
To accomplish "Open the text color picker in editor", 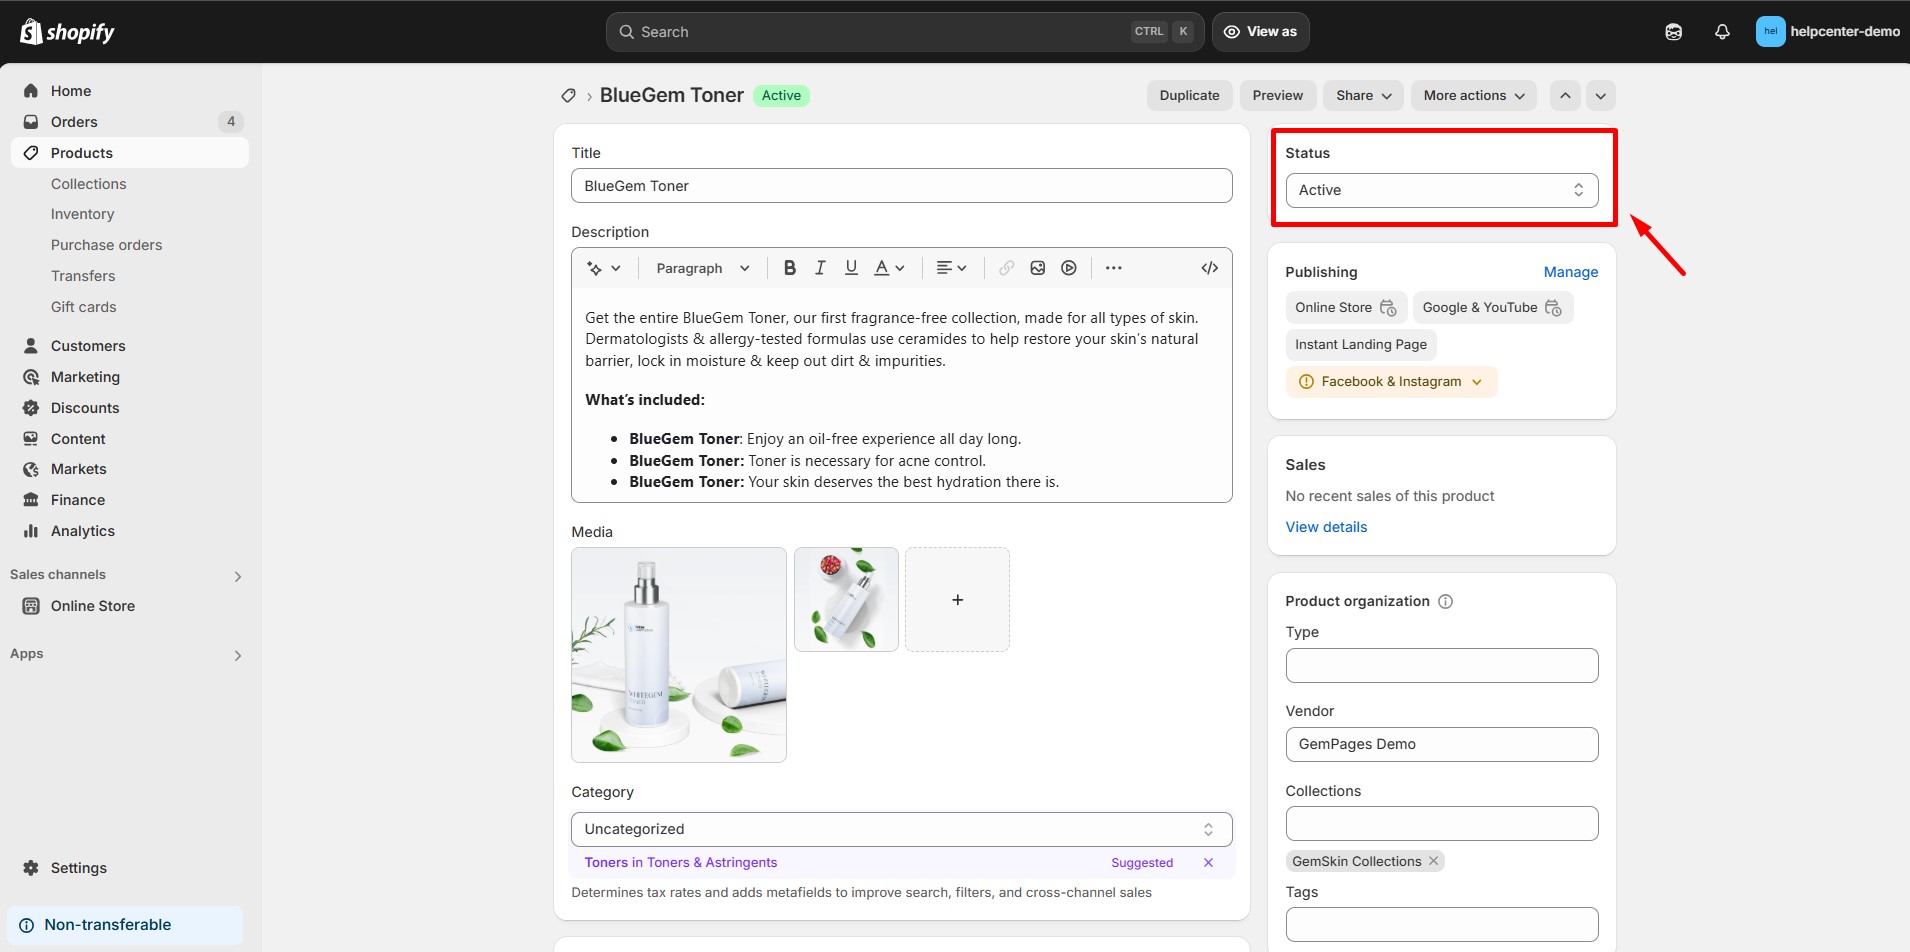I will click(888, 268).
